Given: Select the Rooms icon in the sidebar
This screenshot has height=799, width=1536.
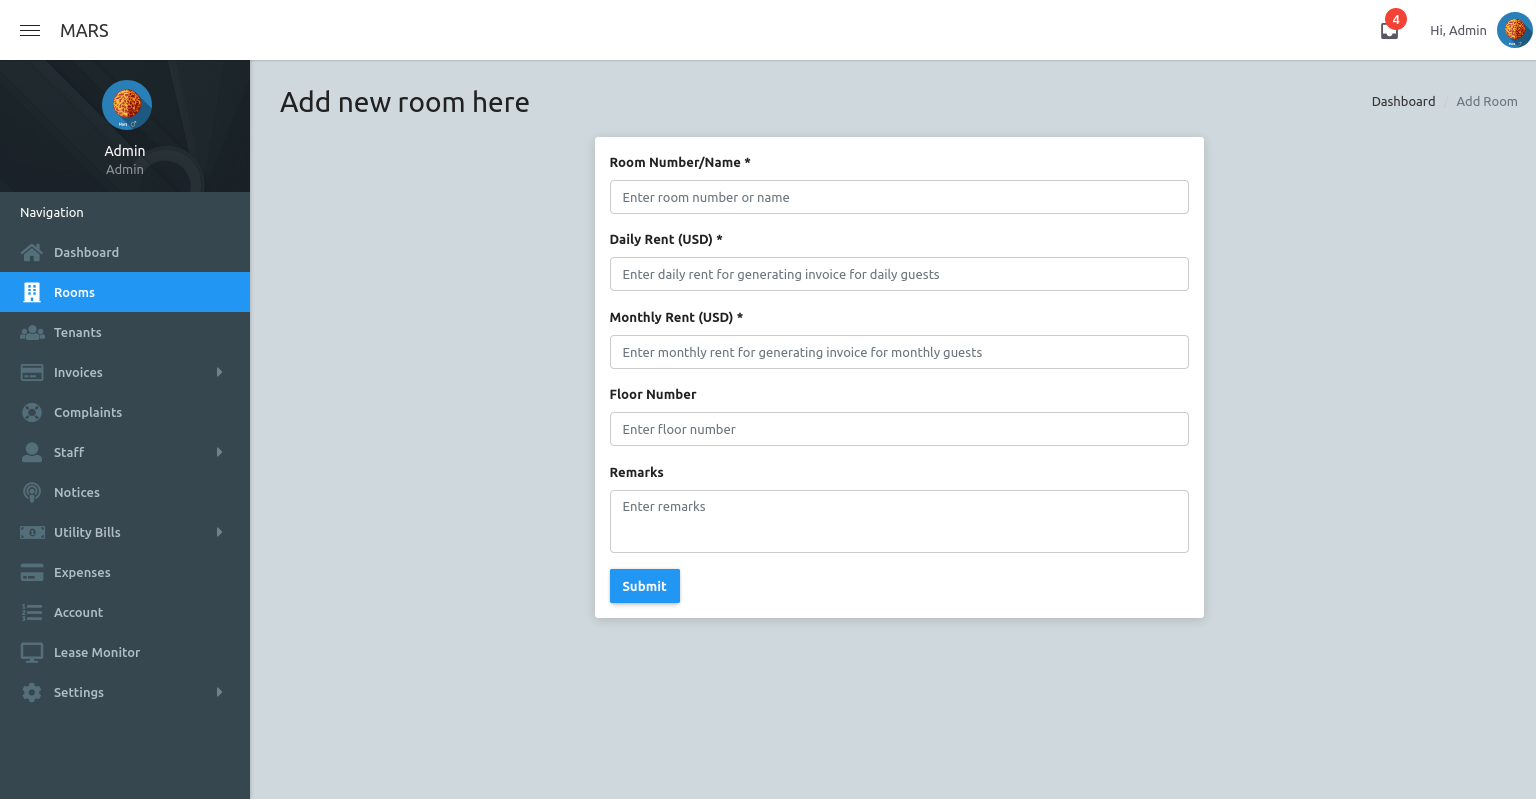Looking at the screenshot, I should pyautogui.click(x=32, y=292).
